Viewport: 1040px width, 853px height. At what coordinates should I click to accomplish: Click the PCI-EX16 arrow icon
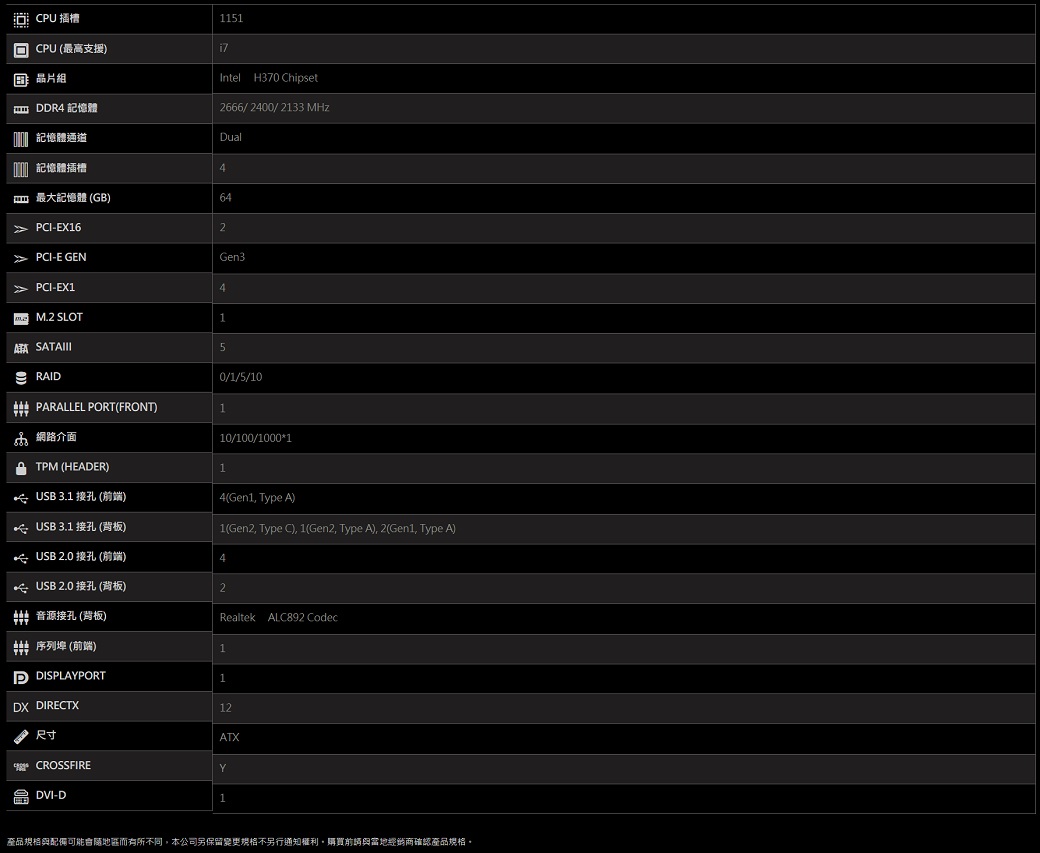21,228
